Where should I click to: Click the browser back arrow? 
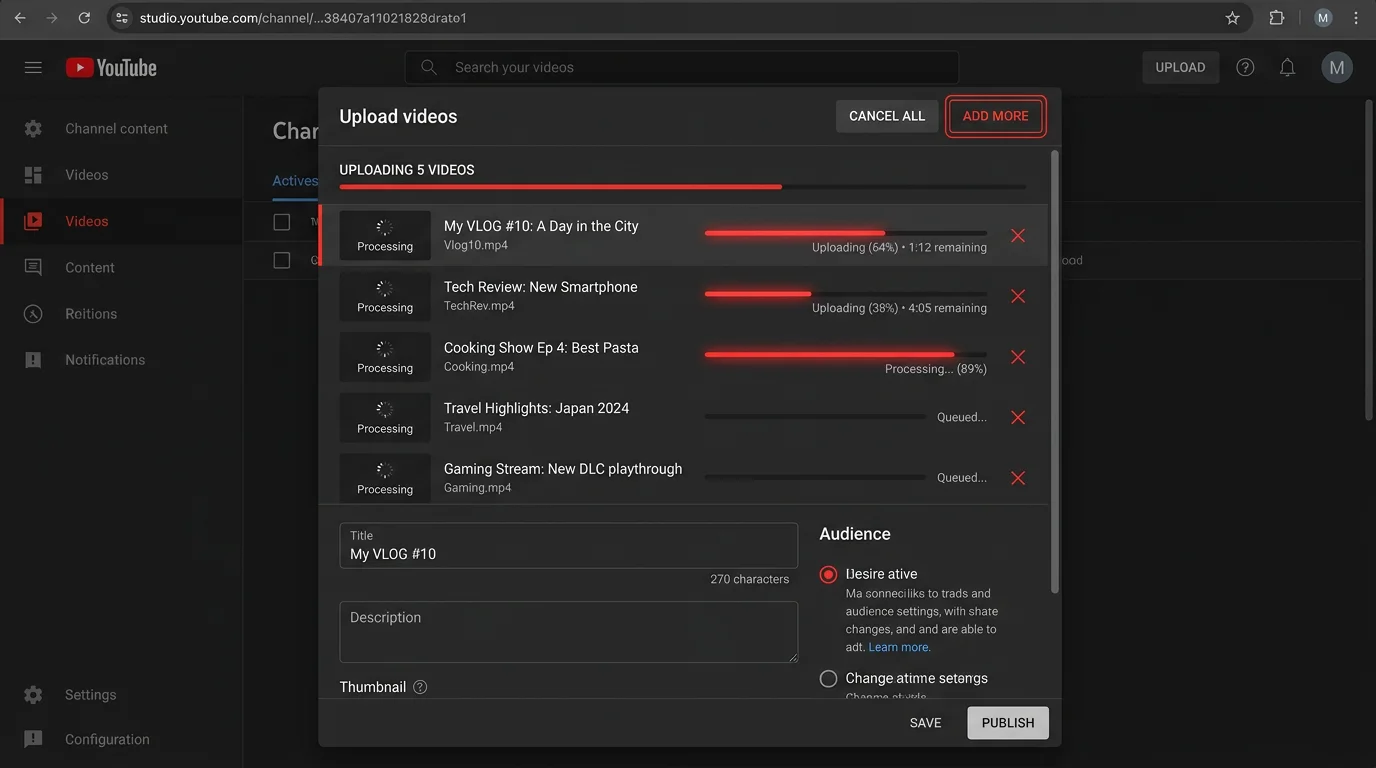point(20,18)
